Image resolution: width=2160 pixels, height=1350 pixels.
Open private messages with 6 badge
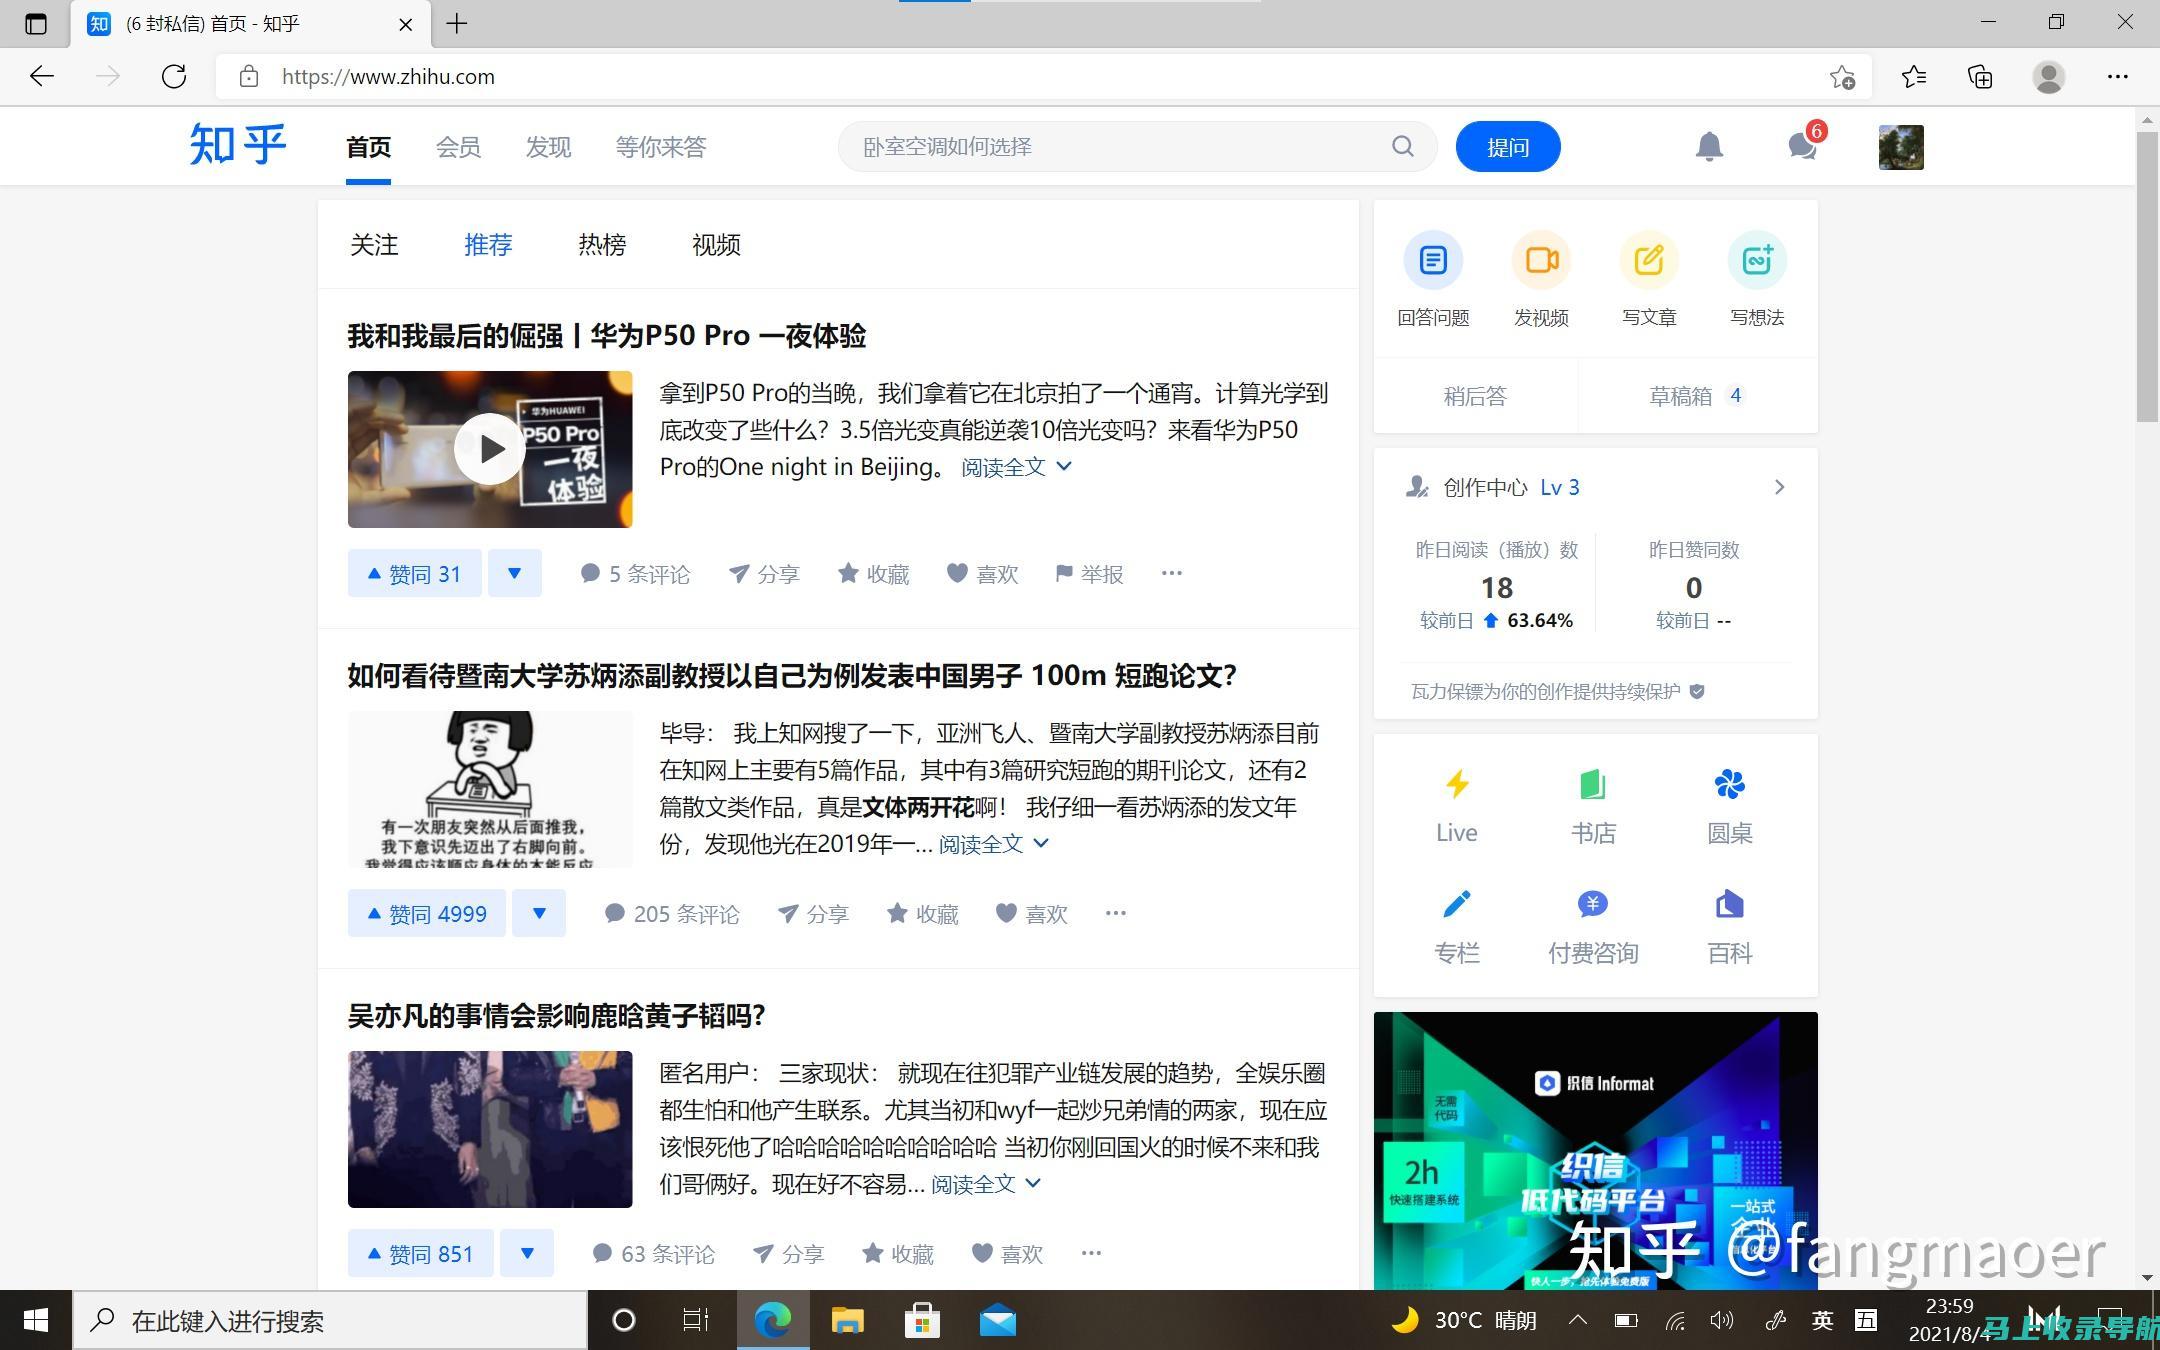[1803, 147]
